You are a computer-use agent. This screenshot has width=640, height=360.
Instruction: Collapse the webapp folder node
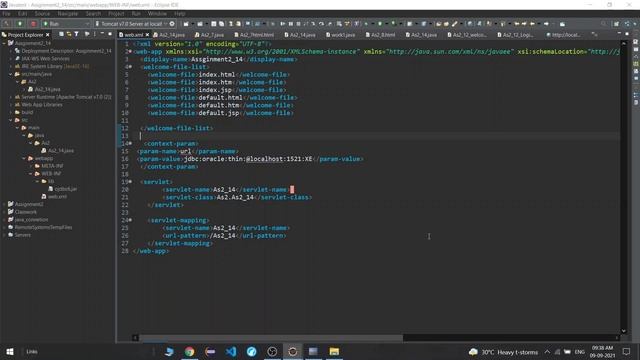[24, 158]
